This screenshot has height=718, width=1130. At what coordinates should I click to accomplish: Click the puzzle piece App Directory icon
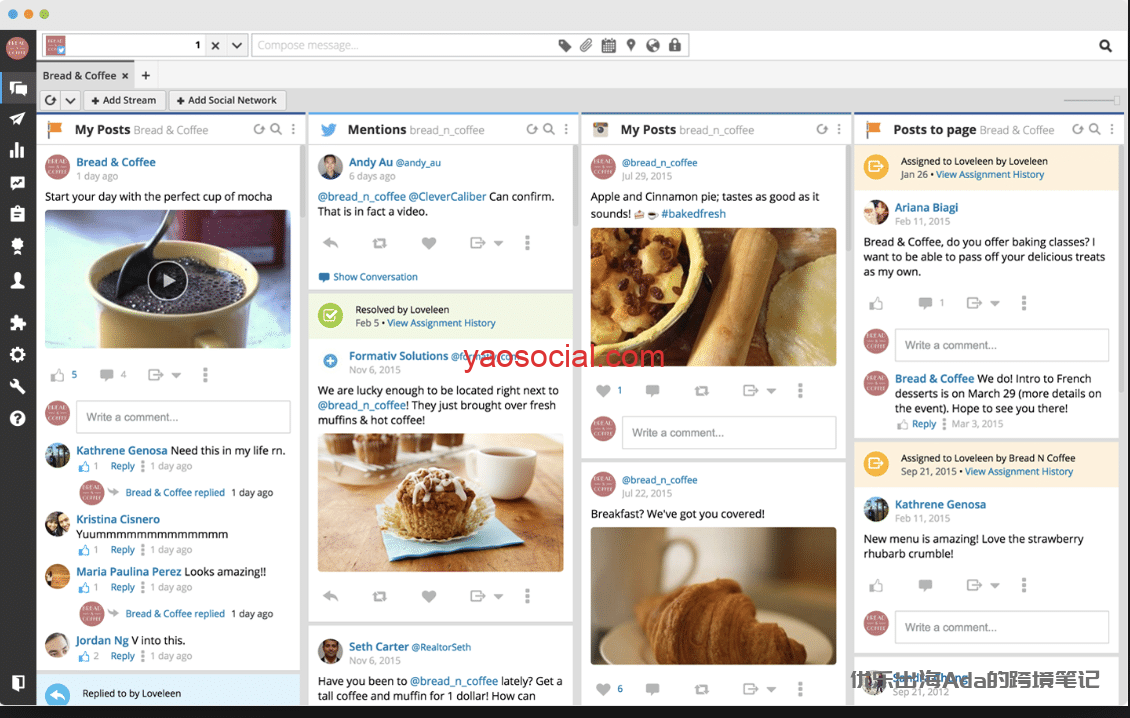(17, 323)
